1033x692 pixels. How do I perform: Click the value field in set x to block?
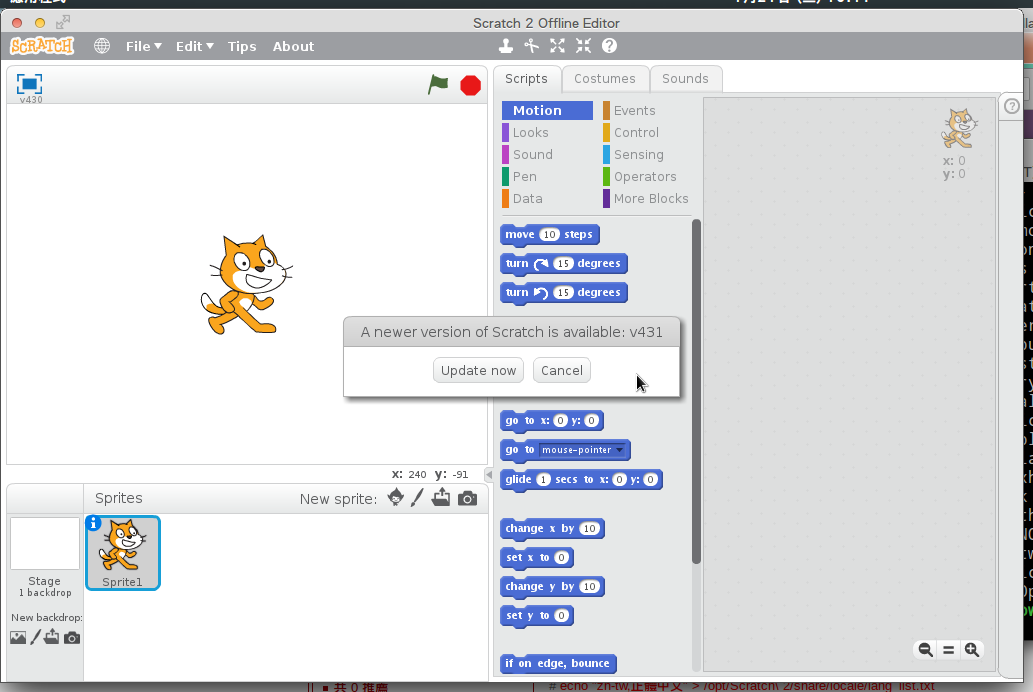pyautogui.click(x=561, y=558)
